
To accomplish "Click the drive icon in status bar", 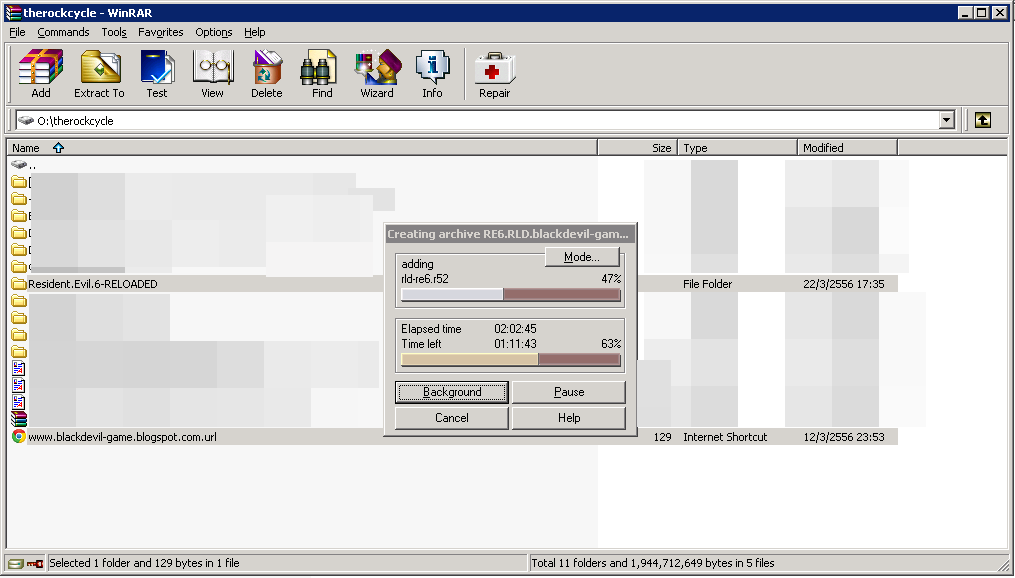I will pos(16,564).
